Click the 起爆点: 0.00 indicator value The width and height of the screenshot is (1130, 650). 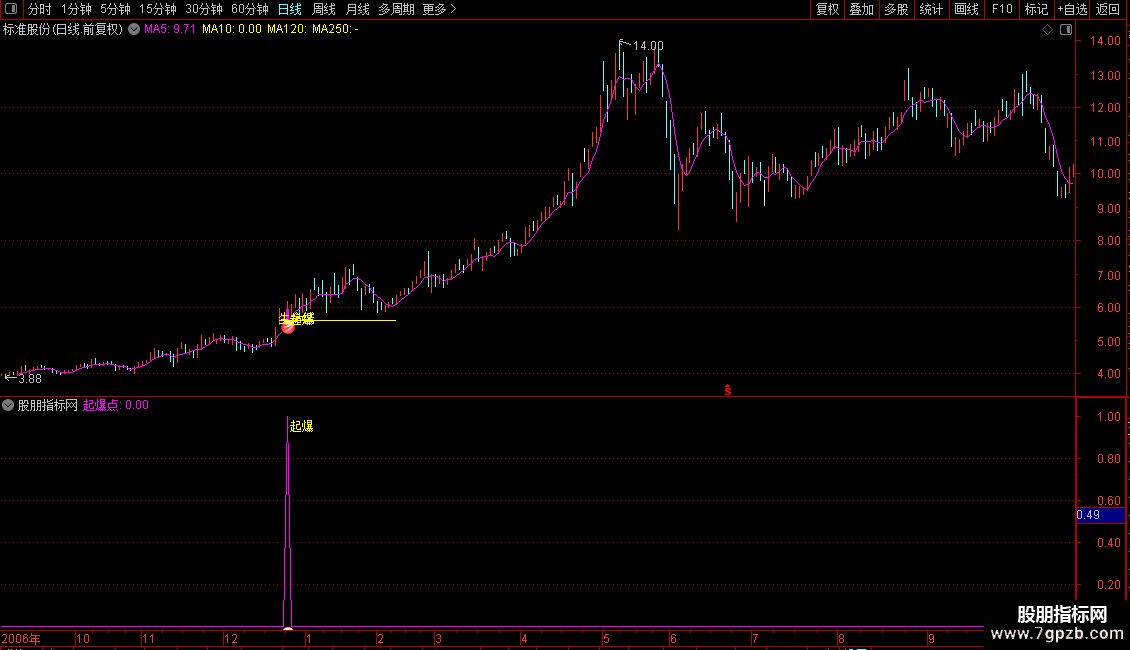tap(116, 405)
